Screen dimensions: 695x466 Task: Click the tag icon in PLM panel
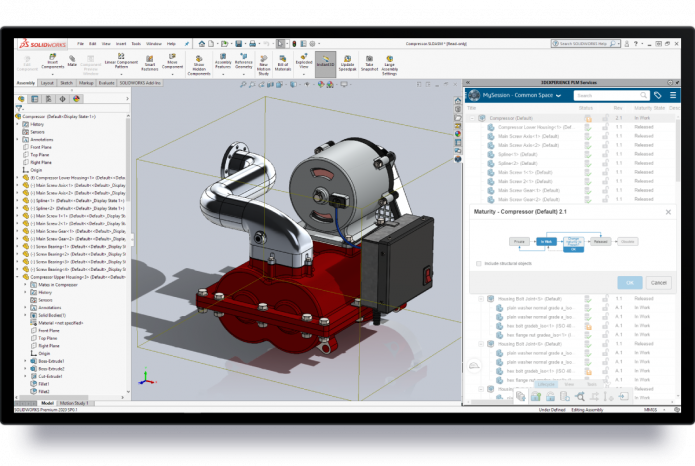click(x=658, y=95)
